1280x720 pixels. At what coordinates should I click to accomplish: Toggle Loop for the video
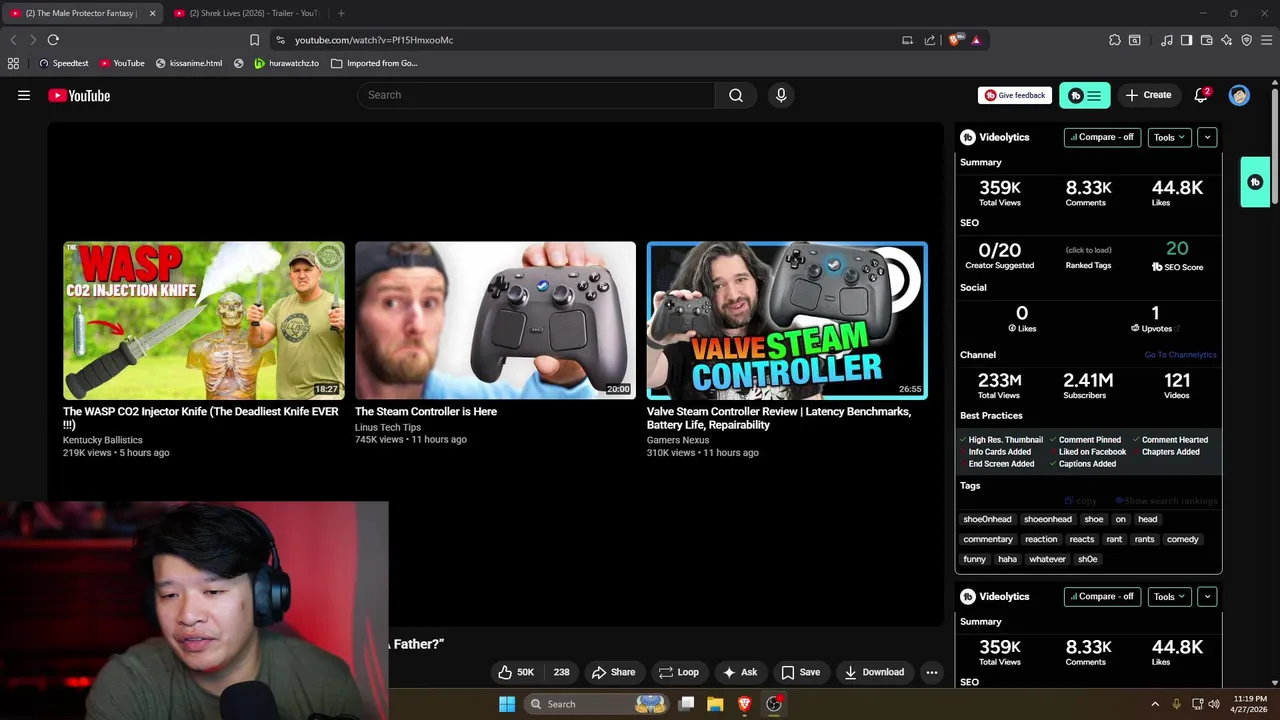coord(678,672)
